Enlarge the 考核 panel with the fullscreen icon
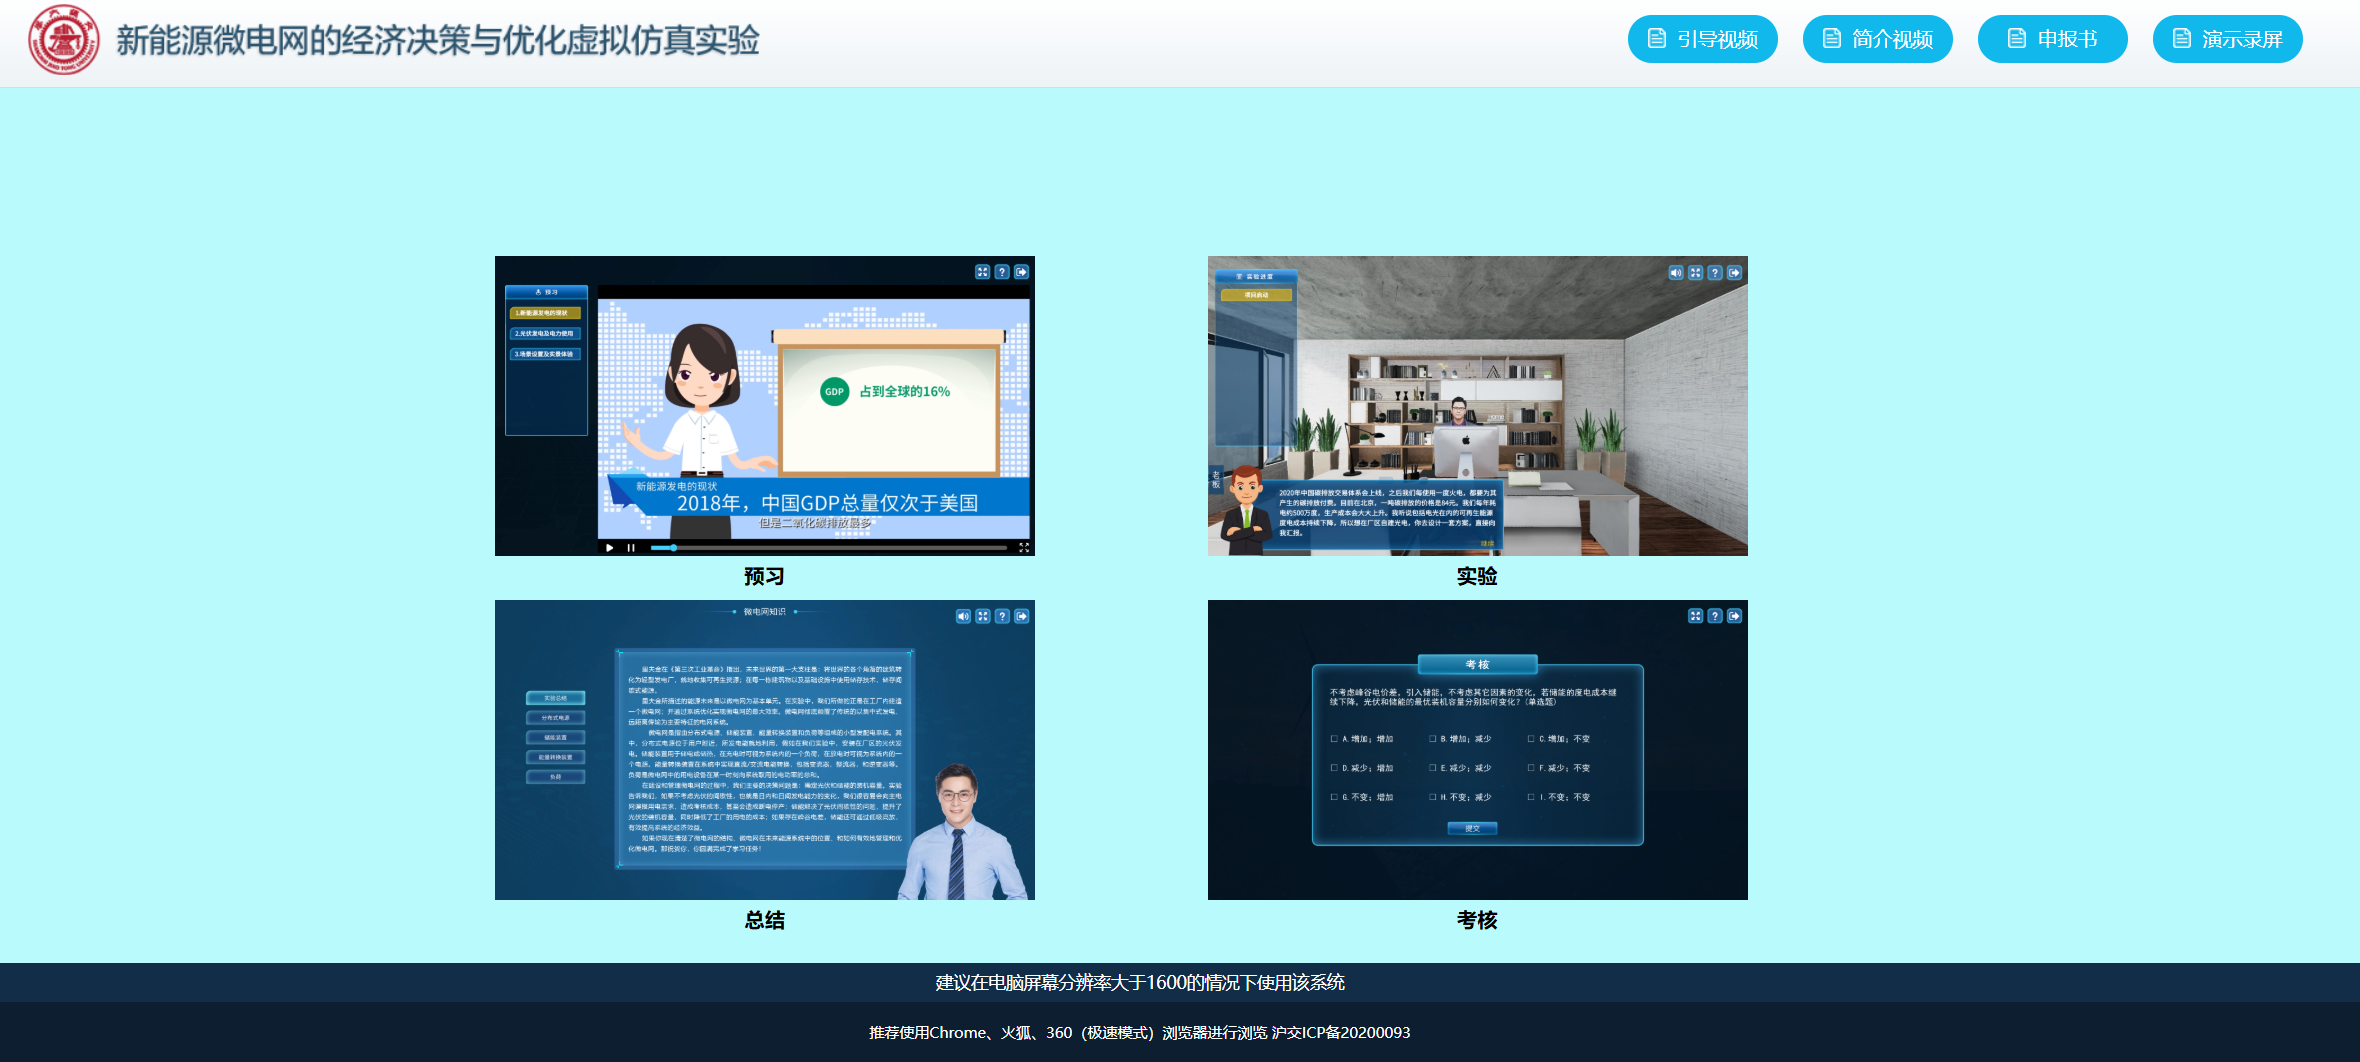The width and height of the screenshot is (2360, 1062). pyautogui.click(x=1695, y=616)
